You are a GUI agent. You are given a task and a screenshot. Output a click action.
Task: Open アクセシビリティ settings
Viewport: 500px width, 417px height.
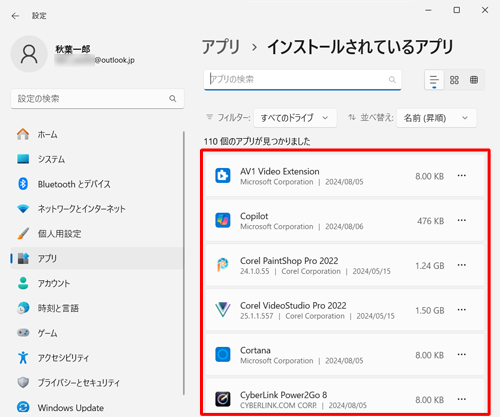click(97, 358)
